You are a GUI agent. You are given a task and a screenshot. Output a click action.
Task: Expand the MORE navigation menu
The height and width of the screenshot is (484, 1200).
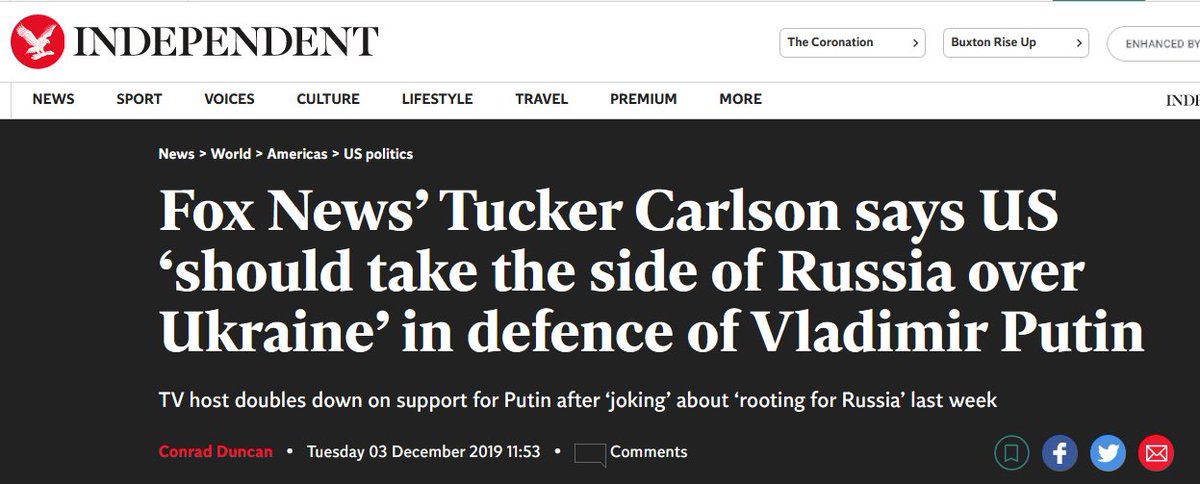pos(740,99)
